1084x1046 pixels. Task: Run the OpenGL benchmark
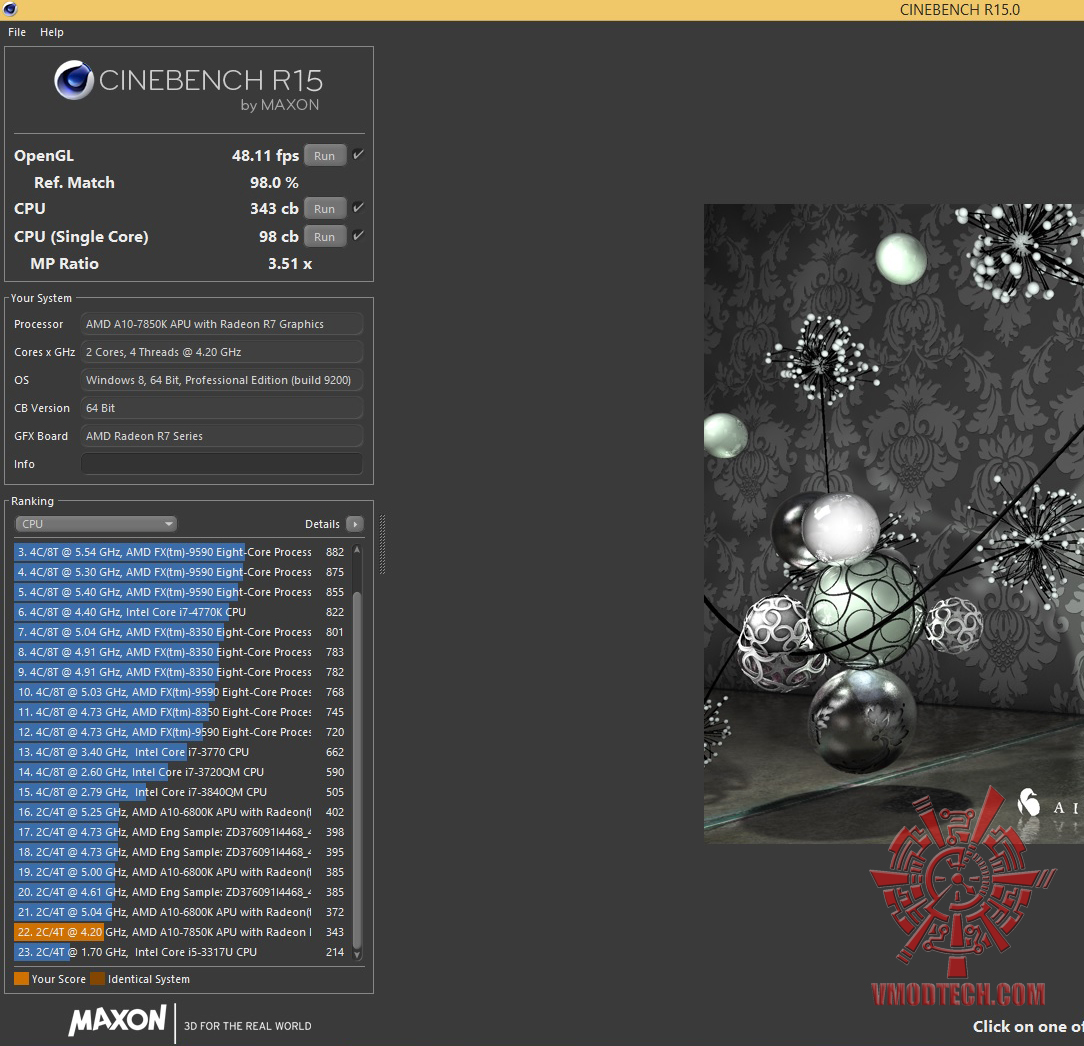coord(324,156)
